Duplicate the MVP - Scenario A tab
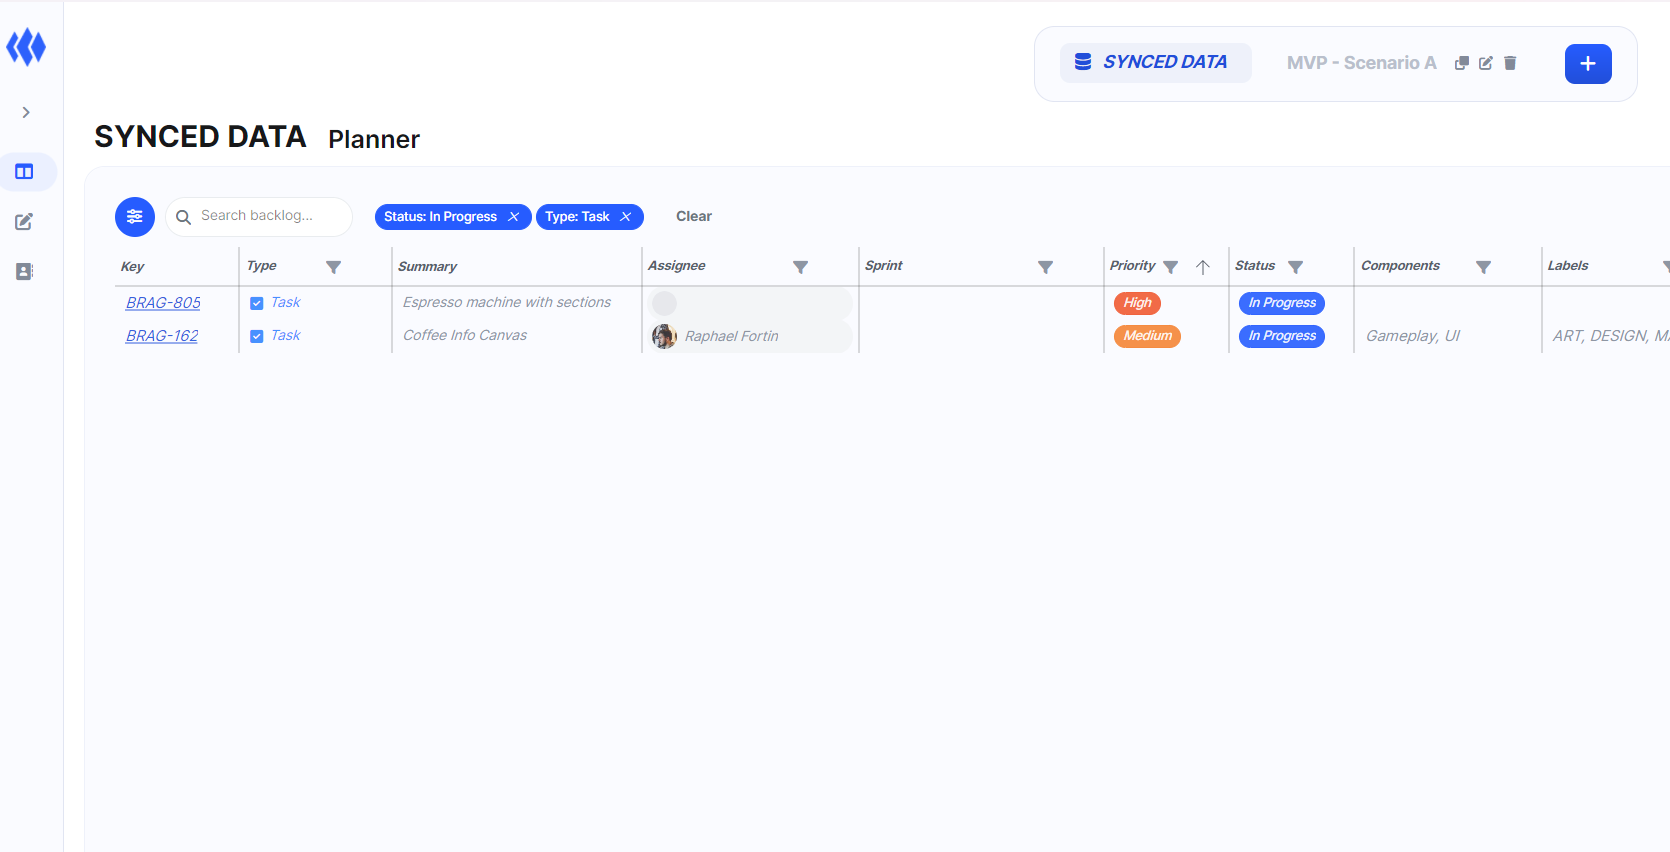 (x=1461, y=63)
